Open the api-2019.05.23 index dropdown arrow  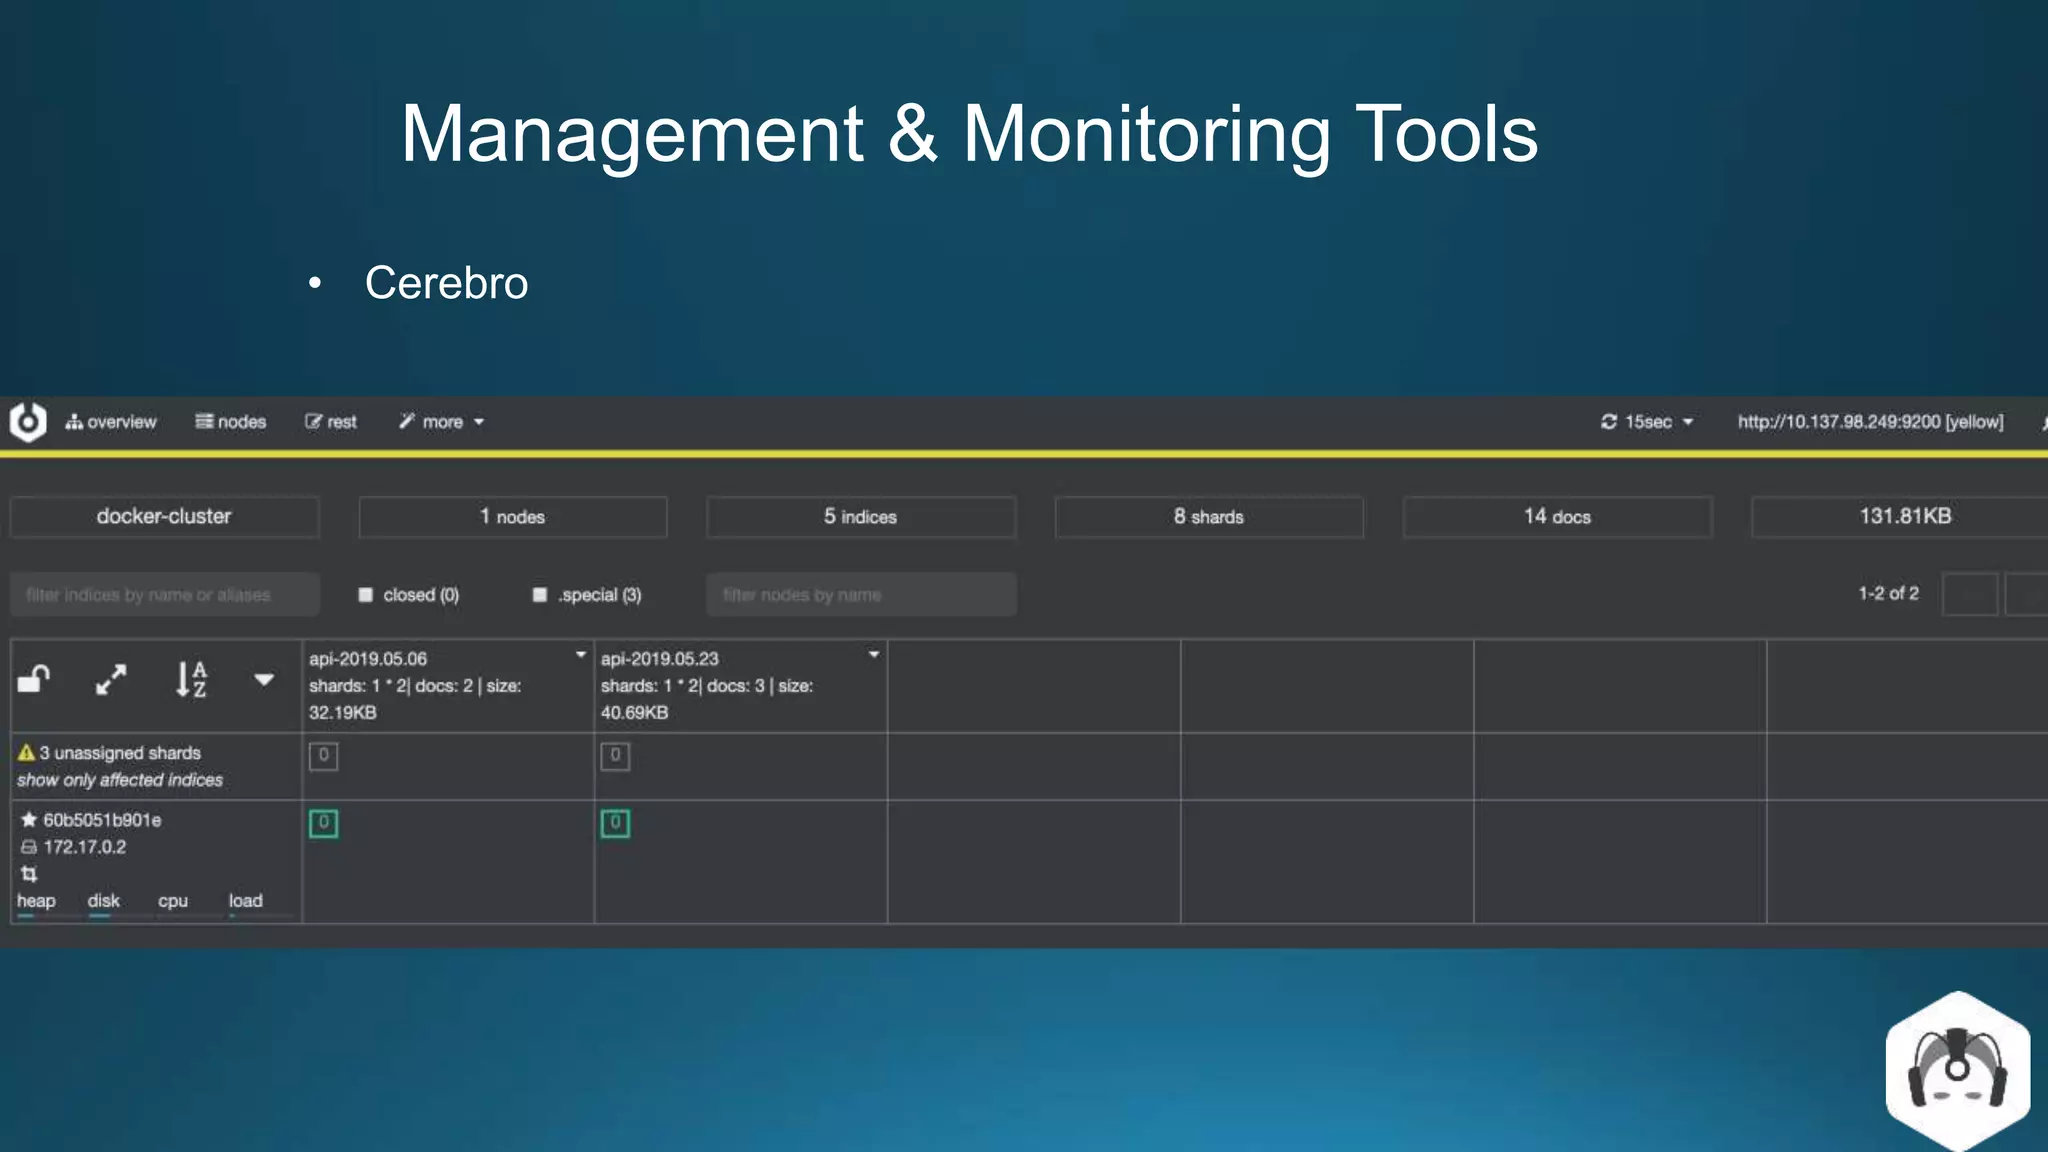(x=874, y=655)
